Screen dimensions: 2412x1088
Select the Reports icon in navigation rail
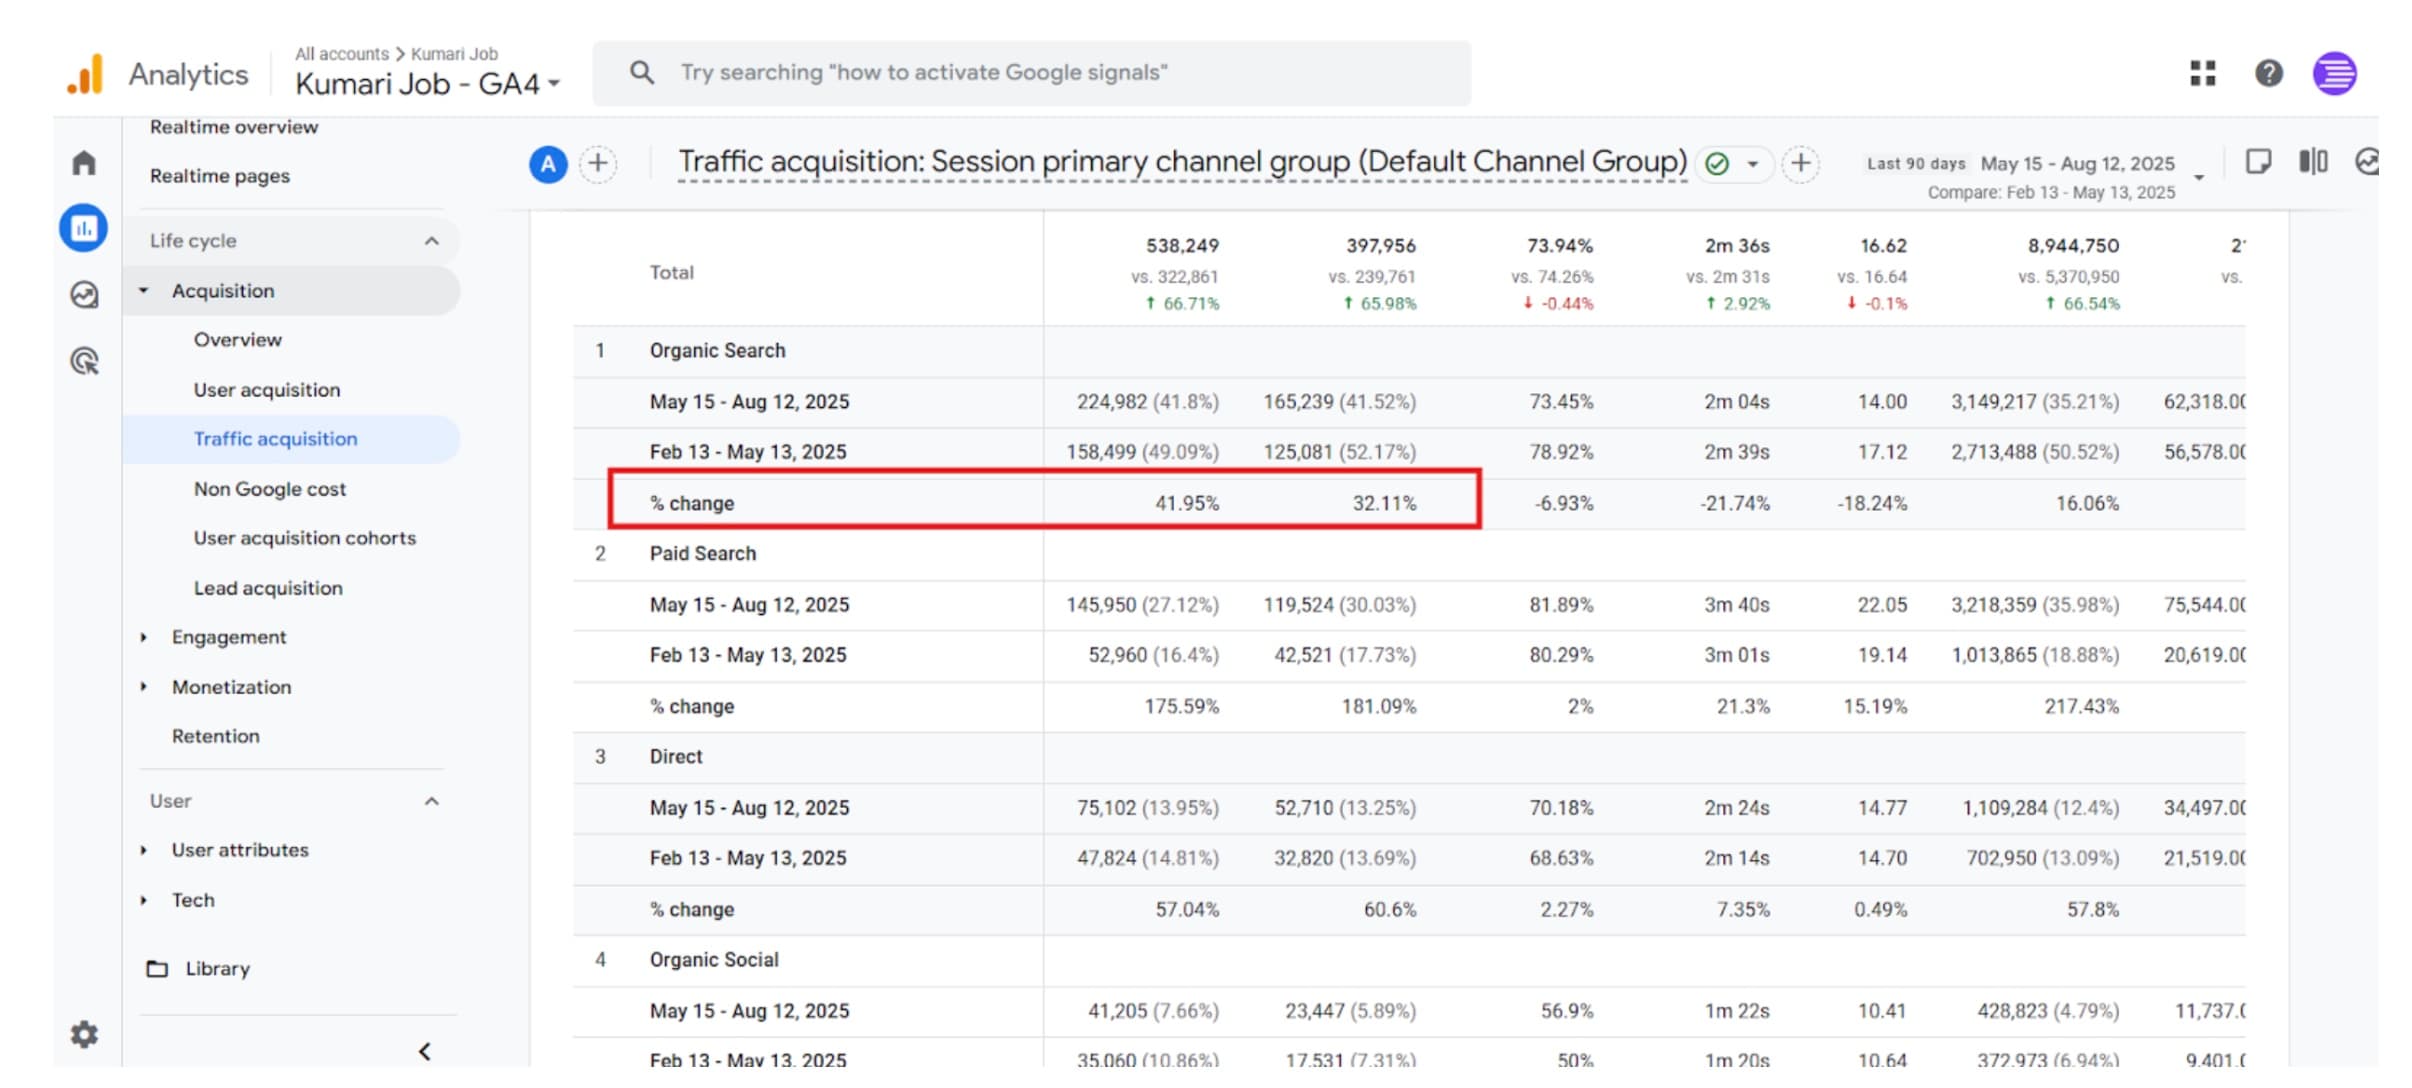[84, 228]
